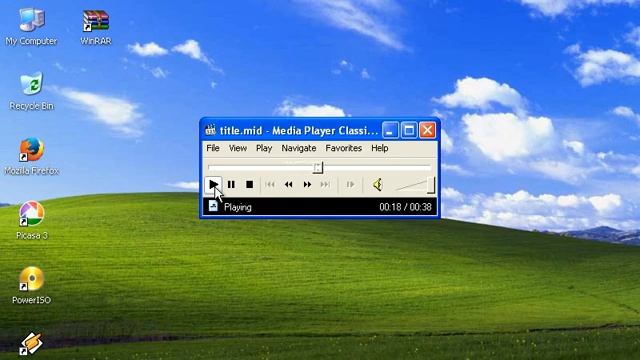
Task: Click the rewind (decrease speed) icon
Action: click(x=289, y=184)
